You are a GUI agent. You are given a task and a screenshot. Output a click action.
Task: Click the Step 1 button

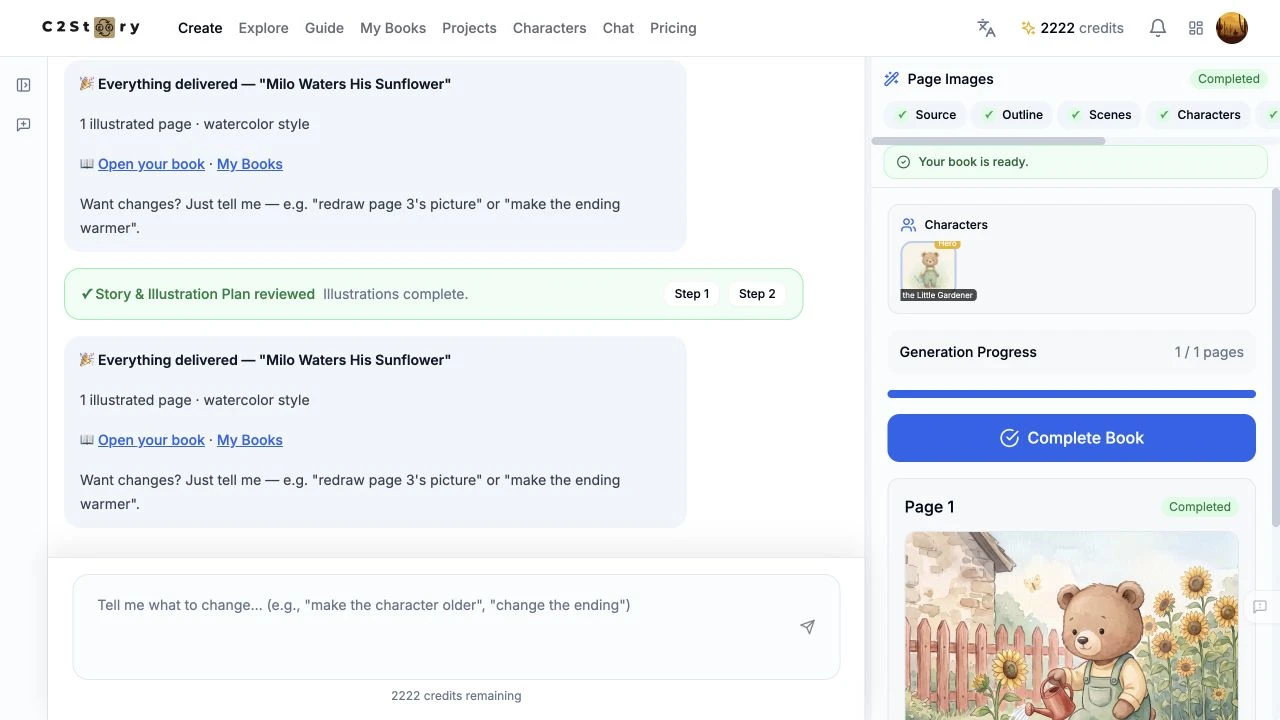[x=692, y=294]
